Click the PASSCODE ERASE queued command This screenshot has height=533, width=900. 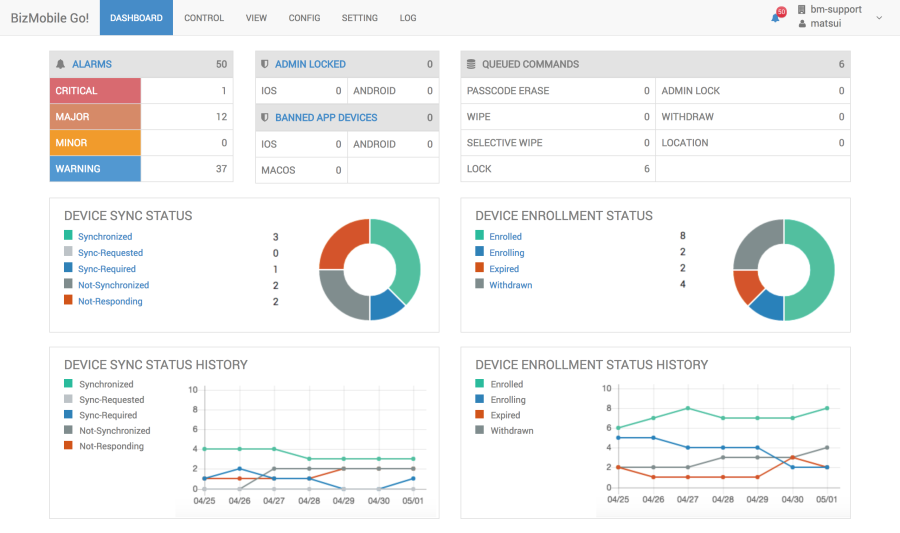[558, 91]
